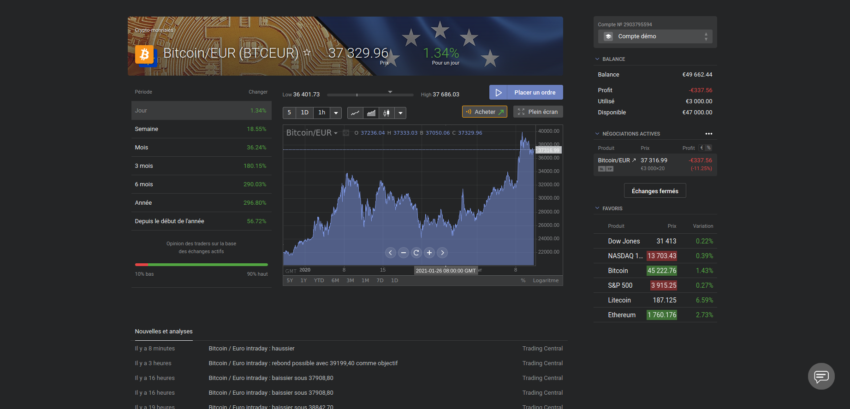Set chart interval to 5

pos(289,113)
